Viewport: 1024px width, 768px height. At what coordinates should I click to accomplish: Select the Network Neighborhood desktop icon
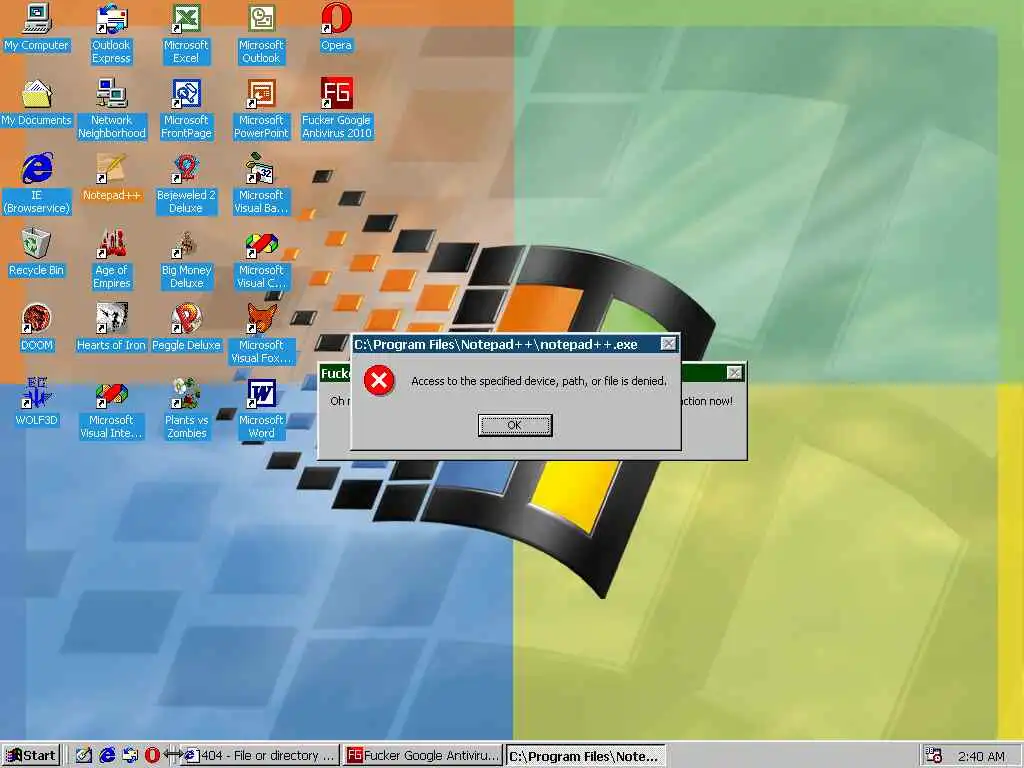tap(112, 109)
